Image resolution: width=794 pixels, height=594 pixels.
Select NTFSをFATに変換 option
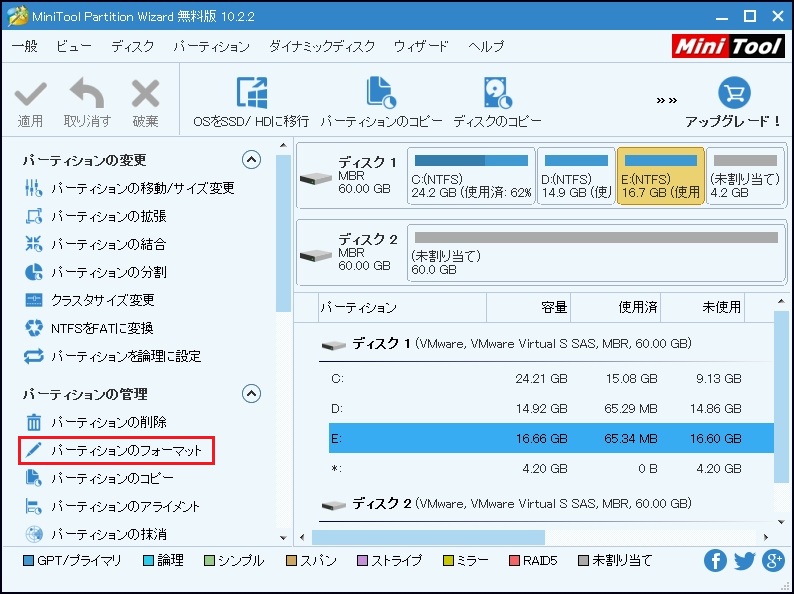(x=89, y=328)
